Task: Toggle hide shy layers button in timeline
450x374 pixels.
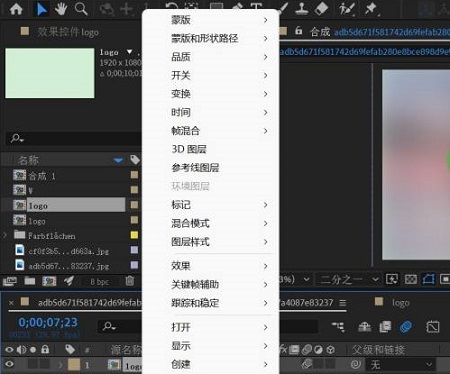Action: pyautogui.click(x=365, y=327)
